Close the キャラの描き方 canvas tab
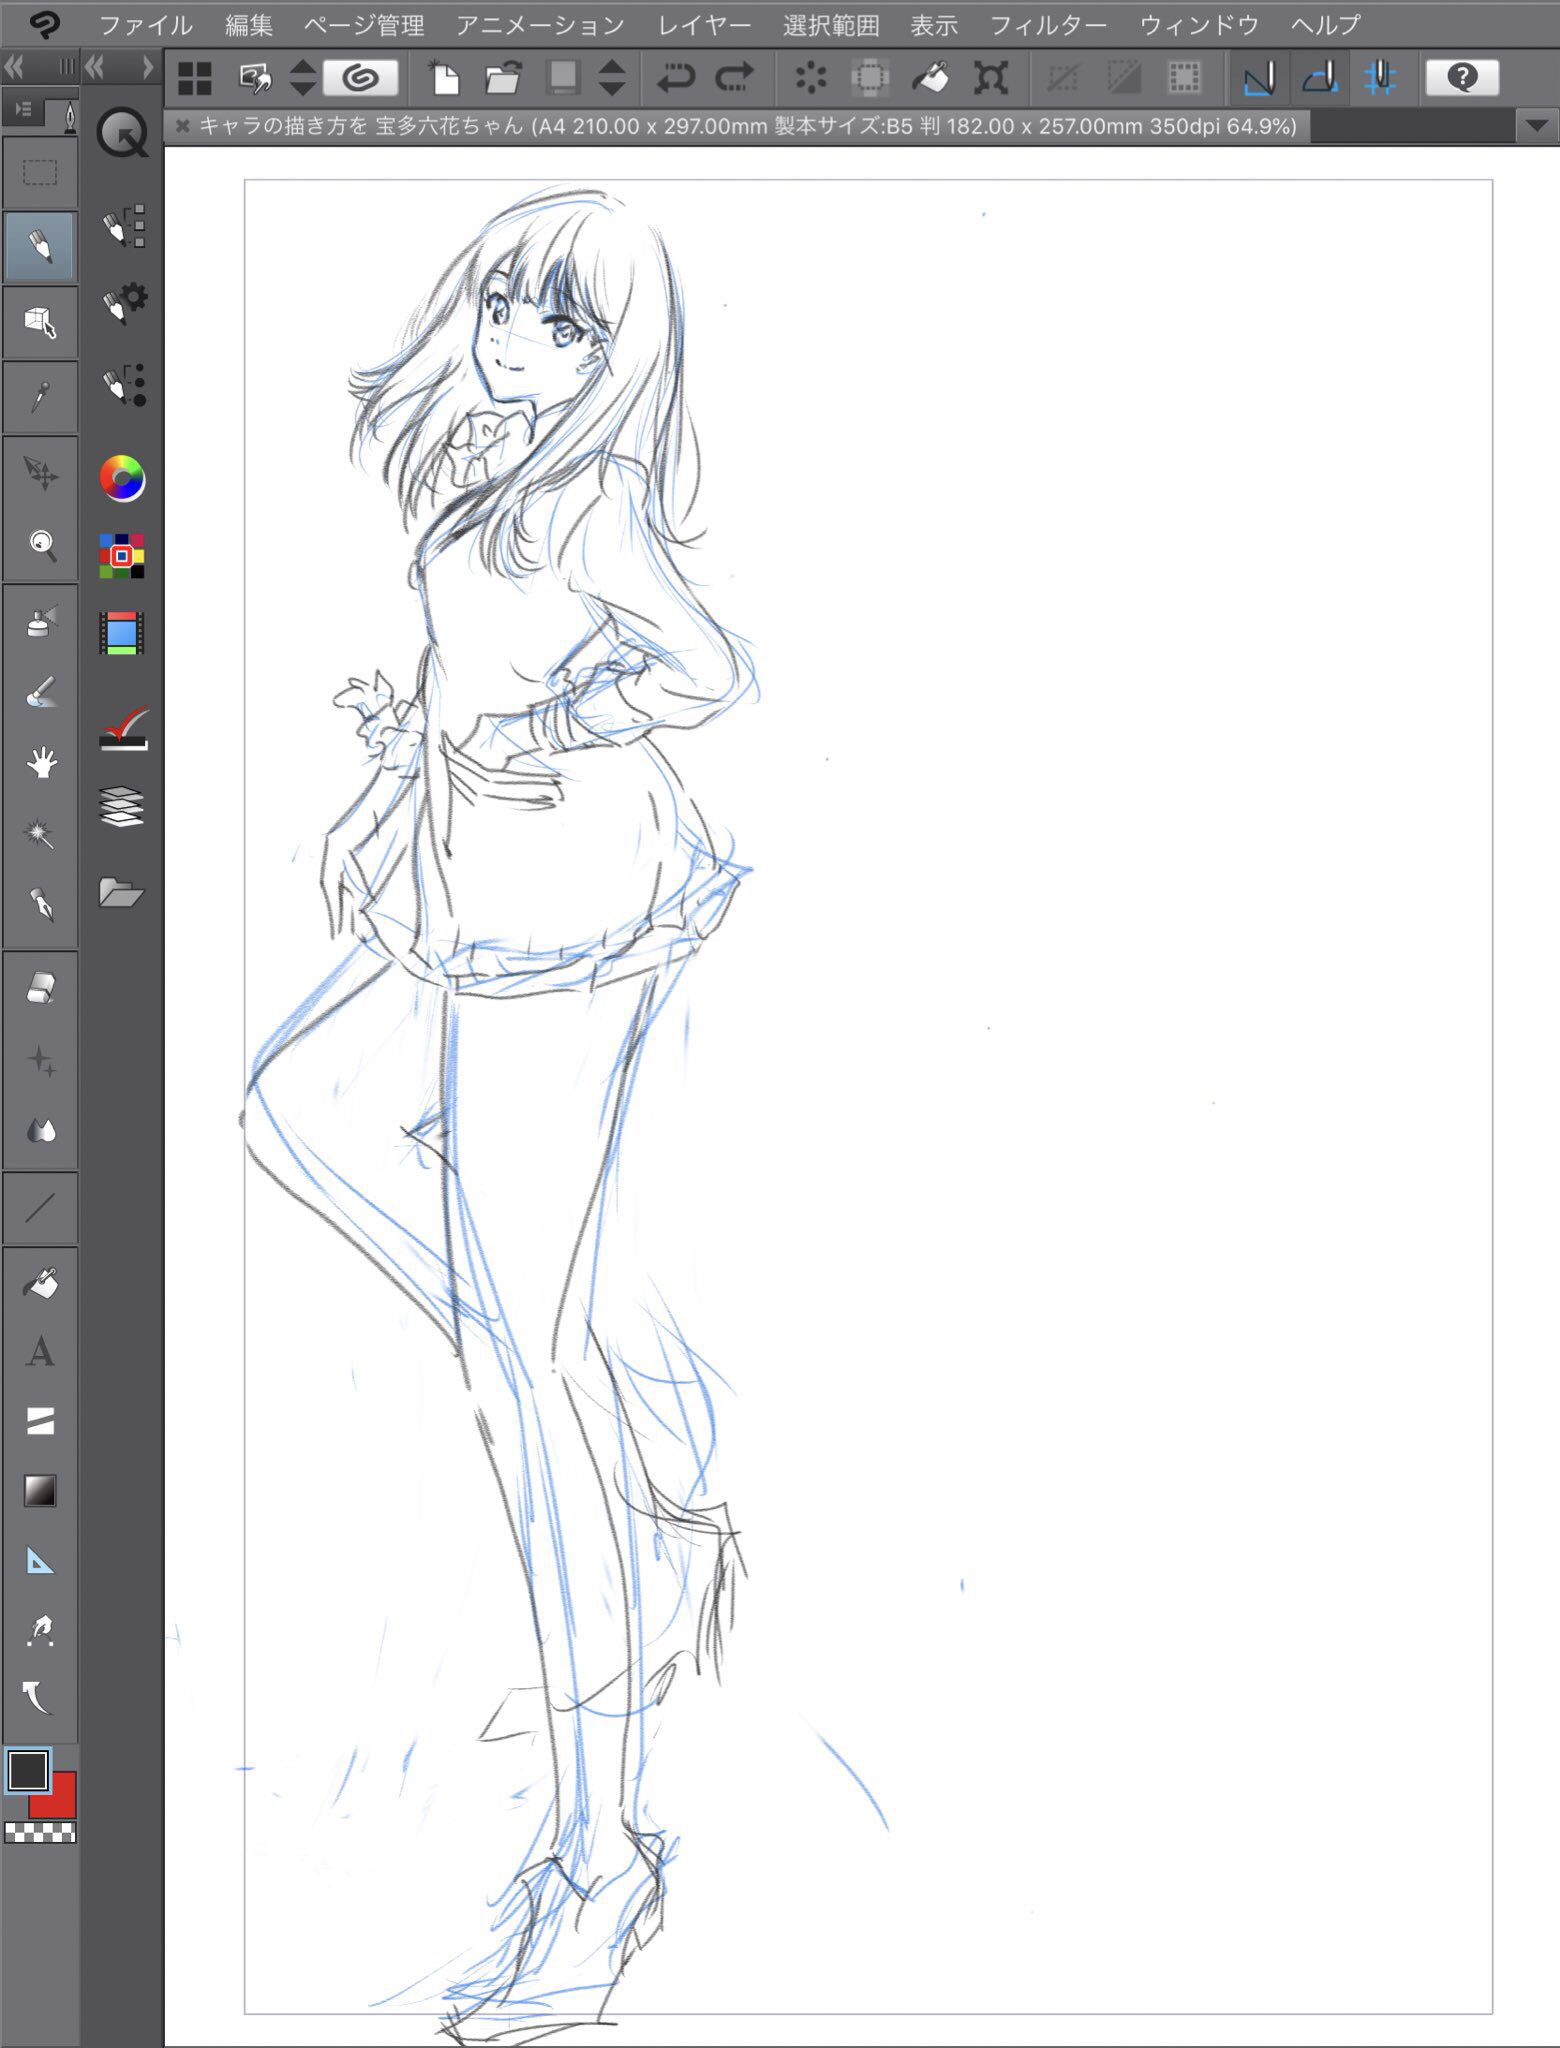Image resolution: width=1560 pixels, height=2048 pixels. pyautogui.click(x=182, y=126)
